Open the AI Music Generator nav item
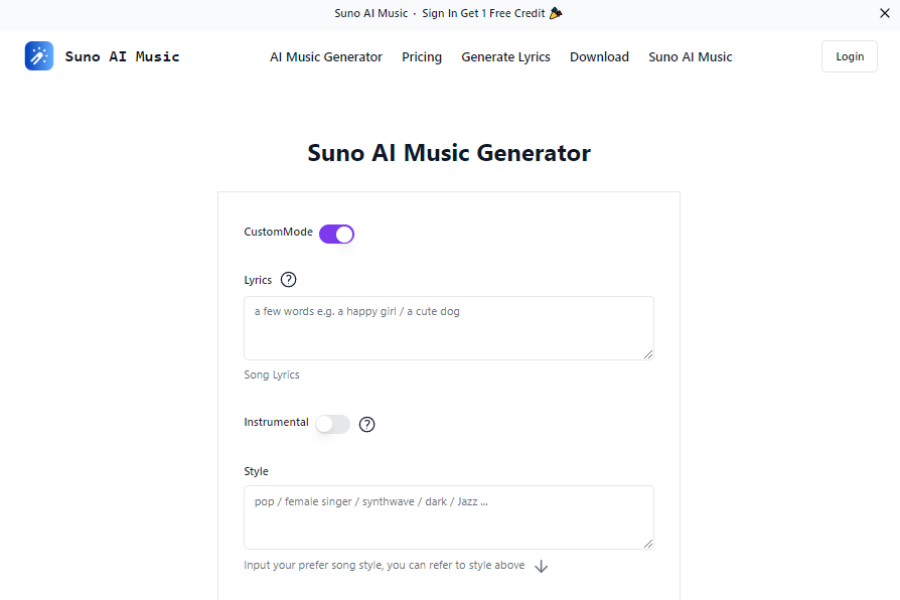Image resolution: width=900 pixels, height=600 pixels. click(x=325, y=57)
